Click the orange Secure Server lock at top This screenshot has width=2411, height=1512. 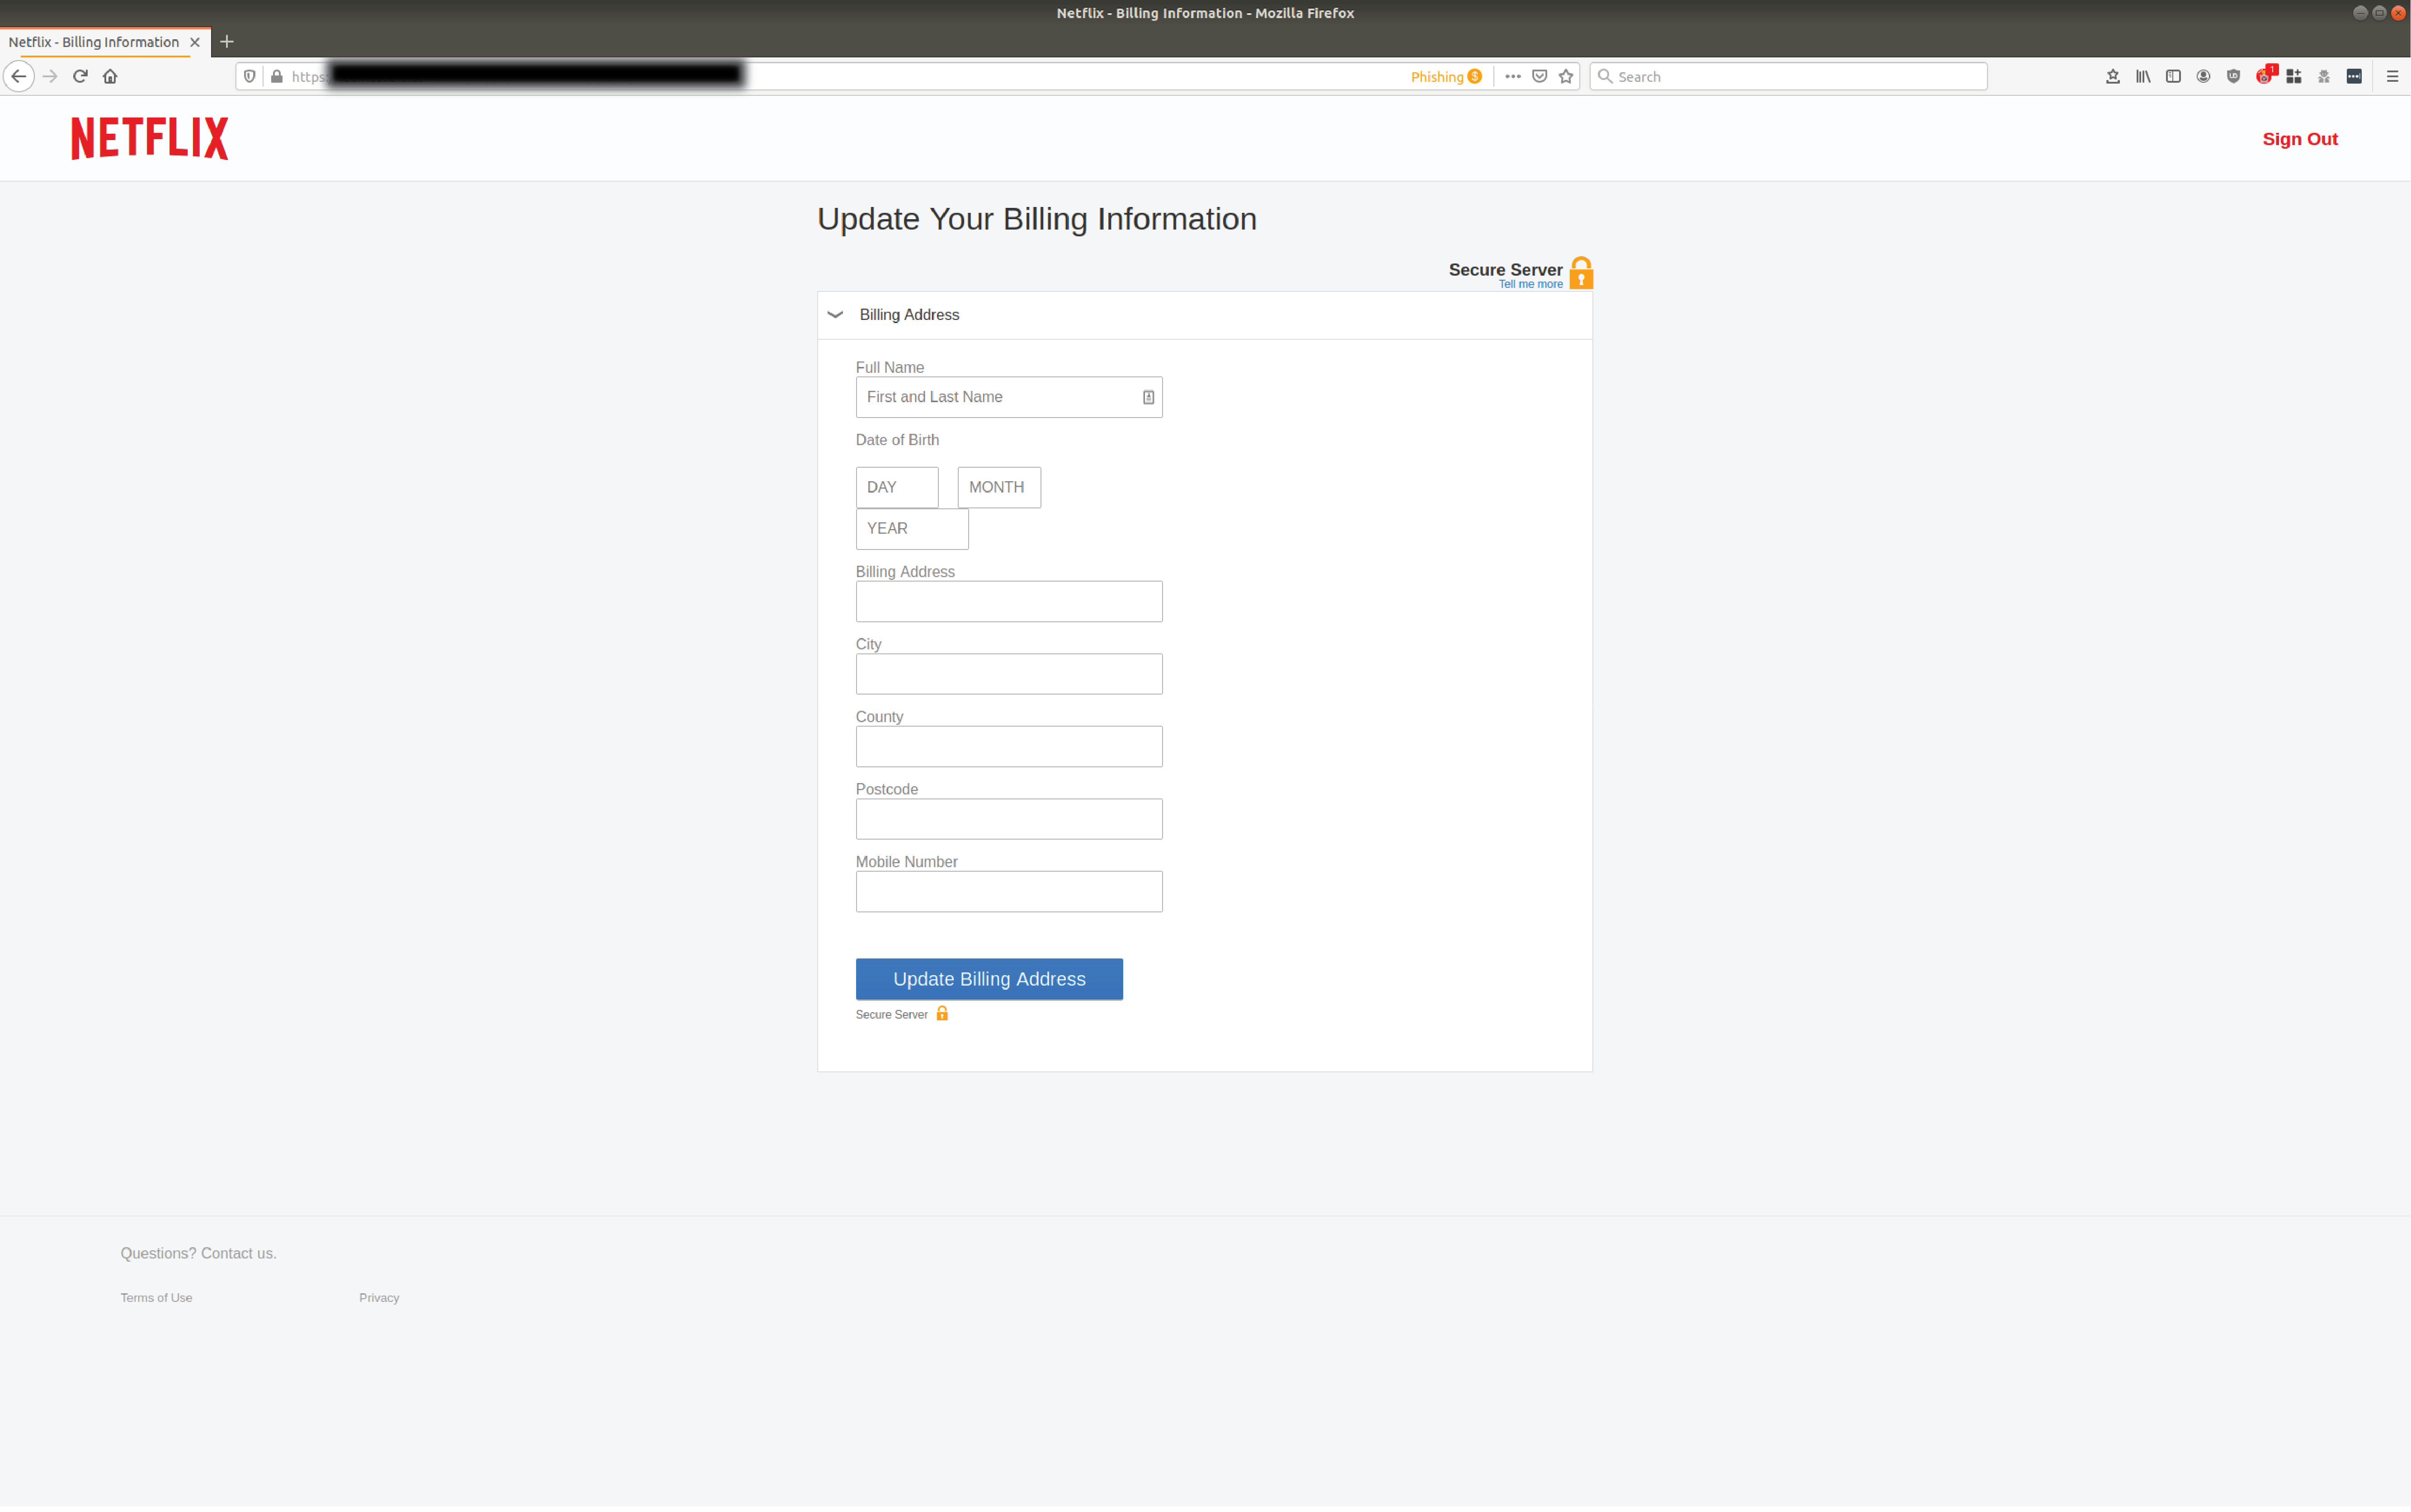[1581, 273]
